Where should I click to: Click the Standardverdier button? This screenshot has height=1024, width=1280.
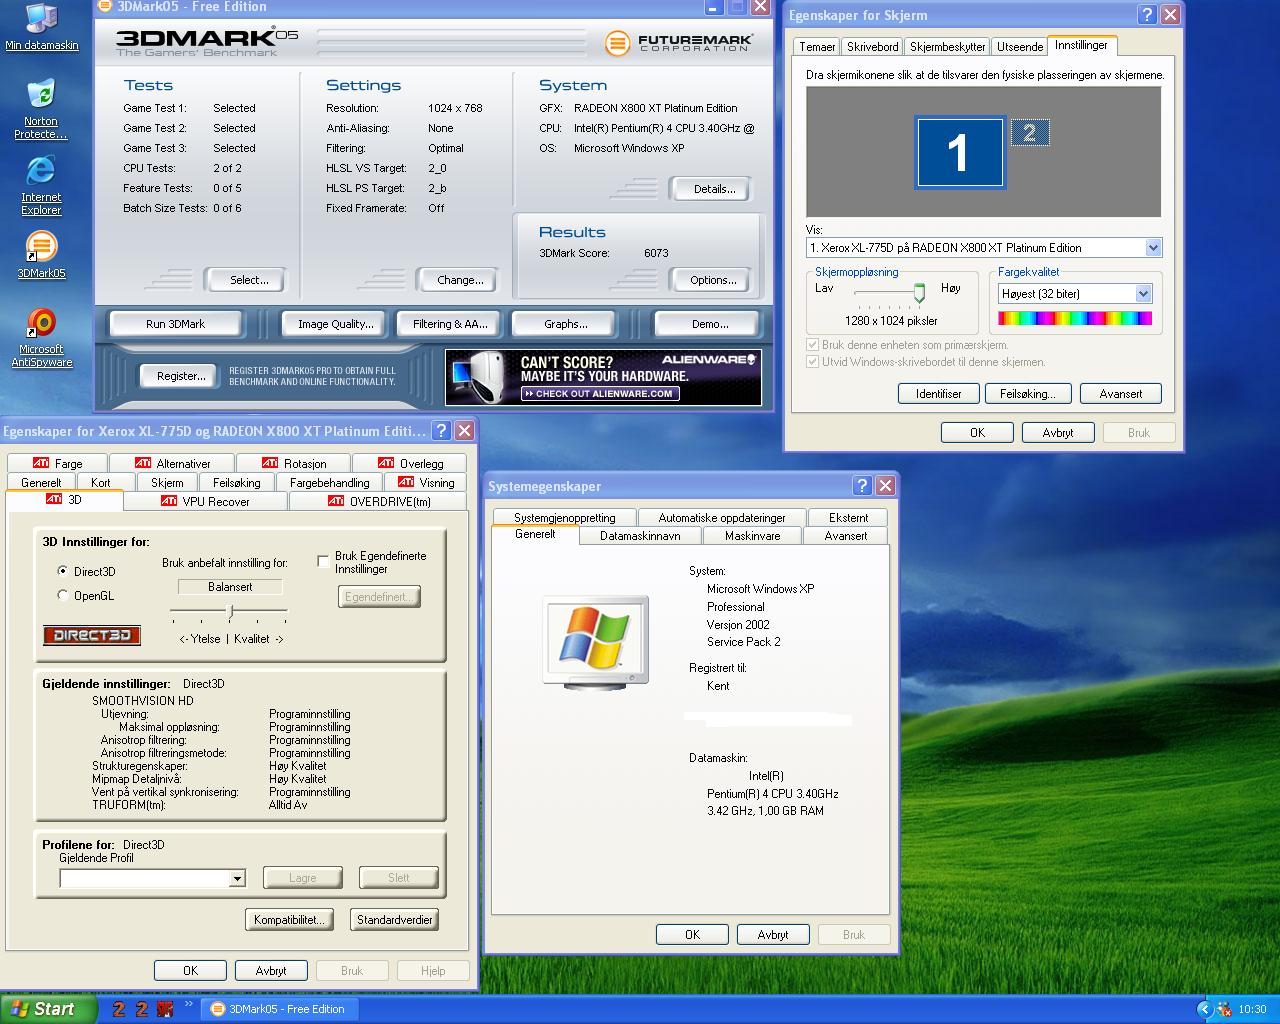tap(395, 919)
